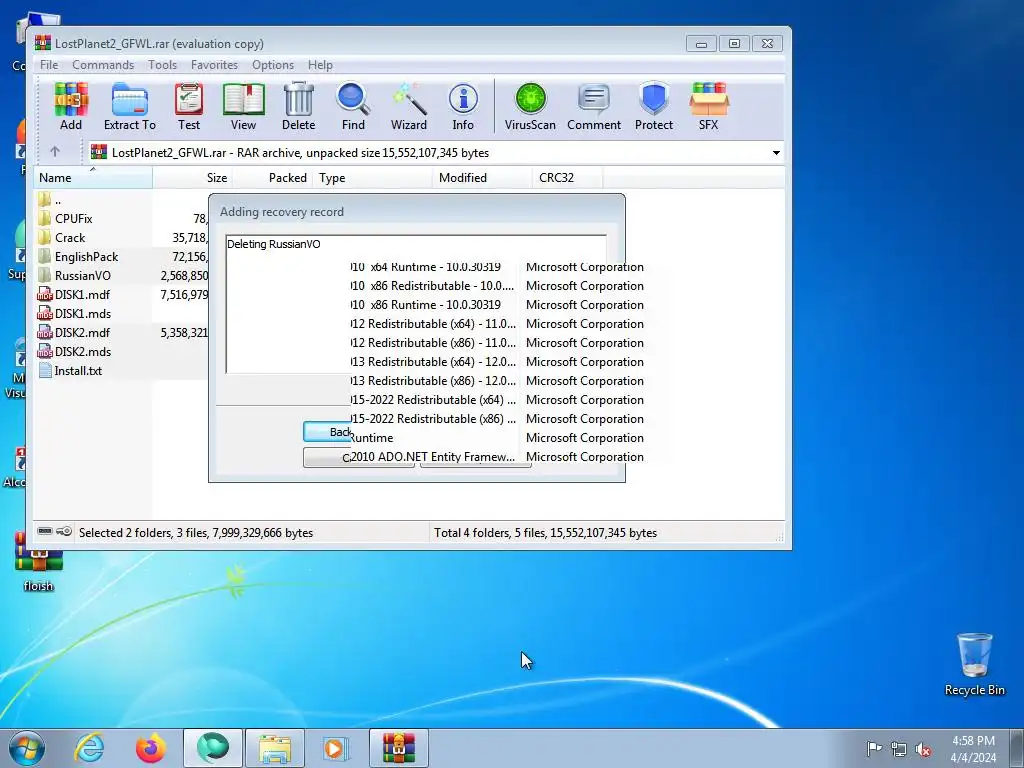Screen dimensions: 1024x768
Task: Open the File menu
Action: [49, 65]
